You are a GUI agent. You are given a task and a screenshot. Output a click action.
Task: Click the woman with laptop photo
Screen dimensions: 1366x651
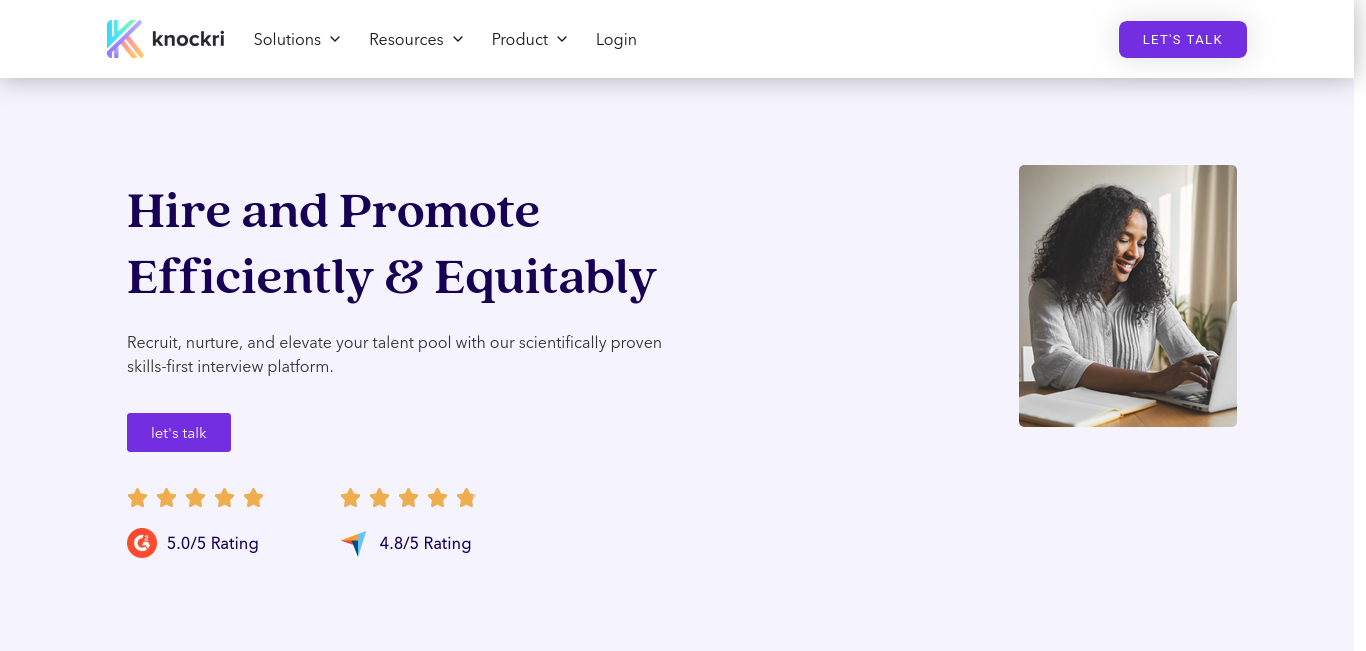tap(1128, 296)
